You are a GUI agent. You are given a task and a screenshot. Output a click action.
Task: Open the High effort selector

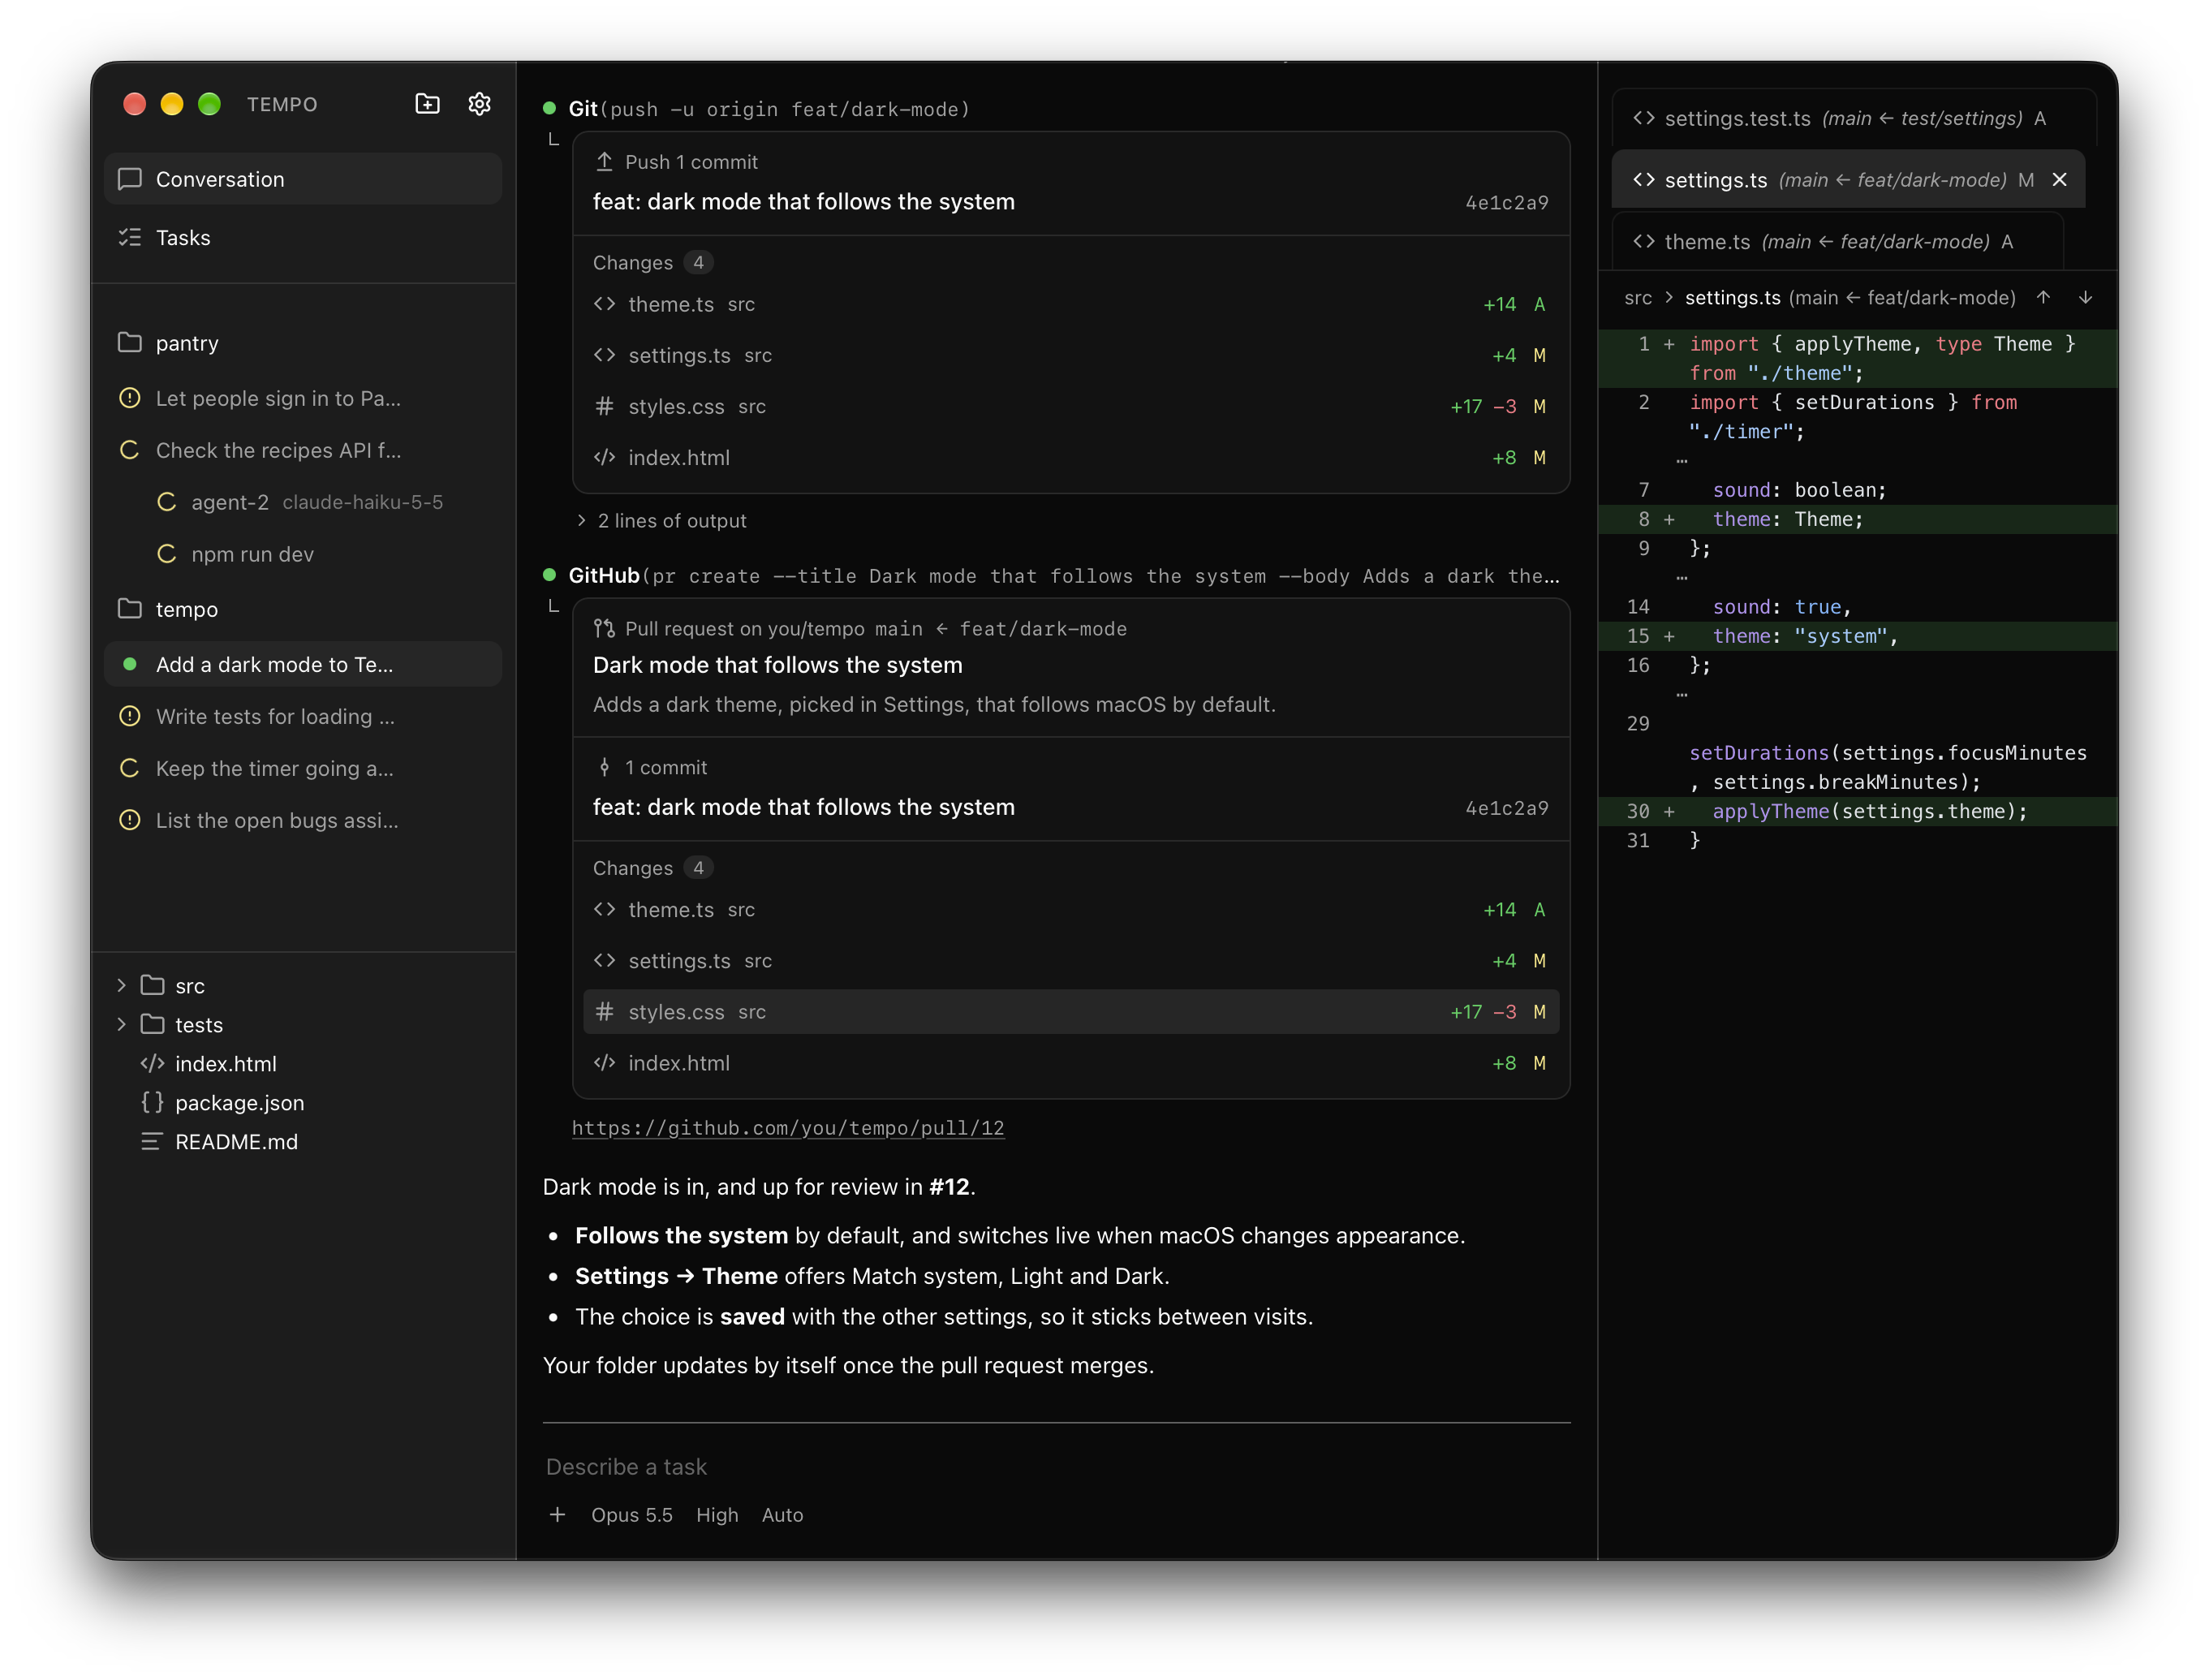[717, 1515]
